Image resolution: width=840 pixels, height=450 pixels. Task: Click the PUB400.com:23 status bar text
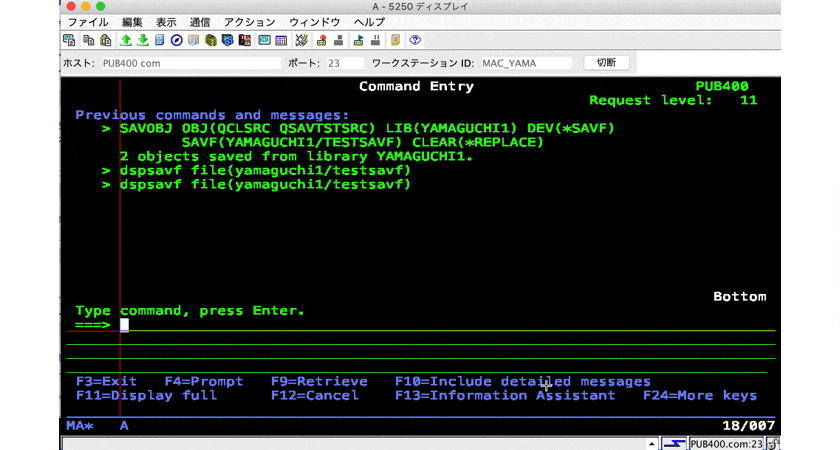click(x=726, y=444)
